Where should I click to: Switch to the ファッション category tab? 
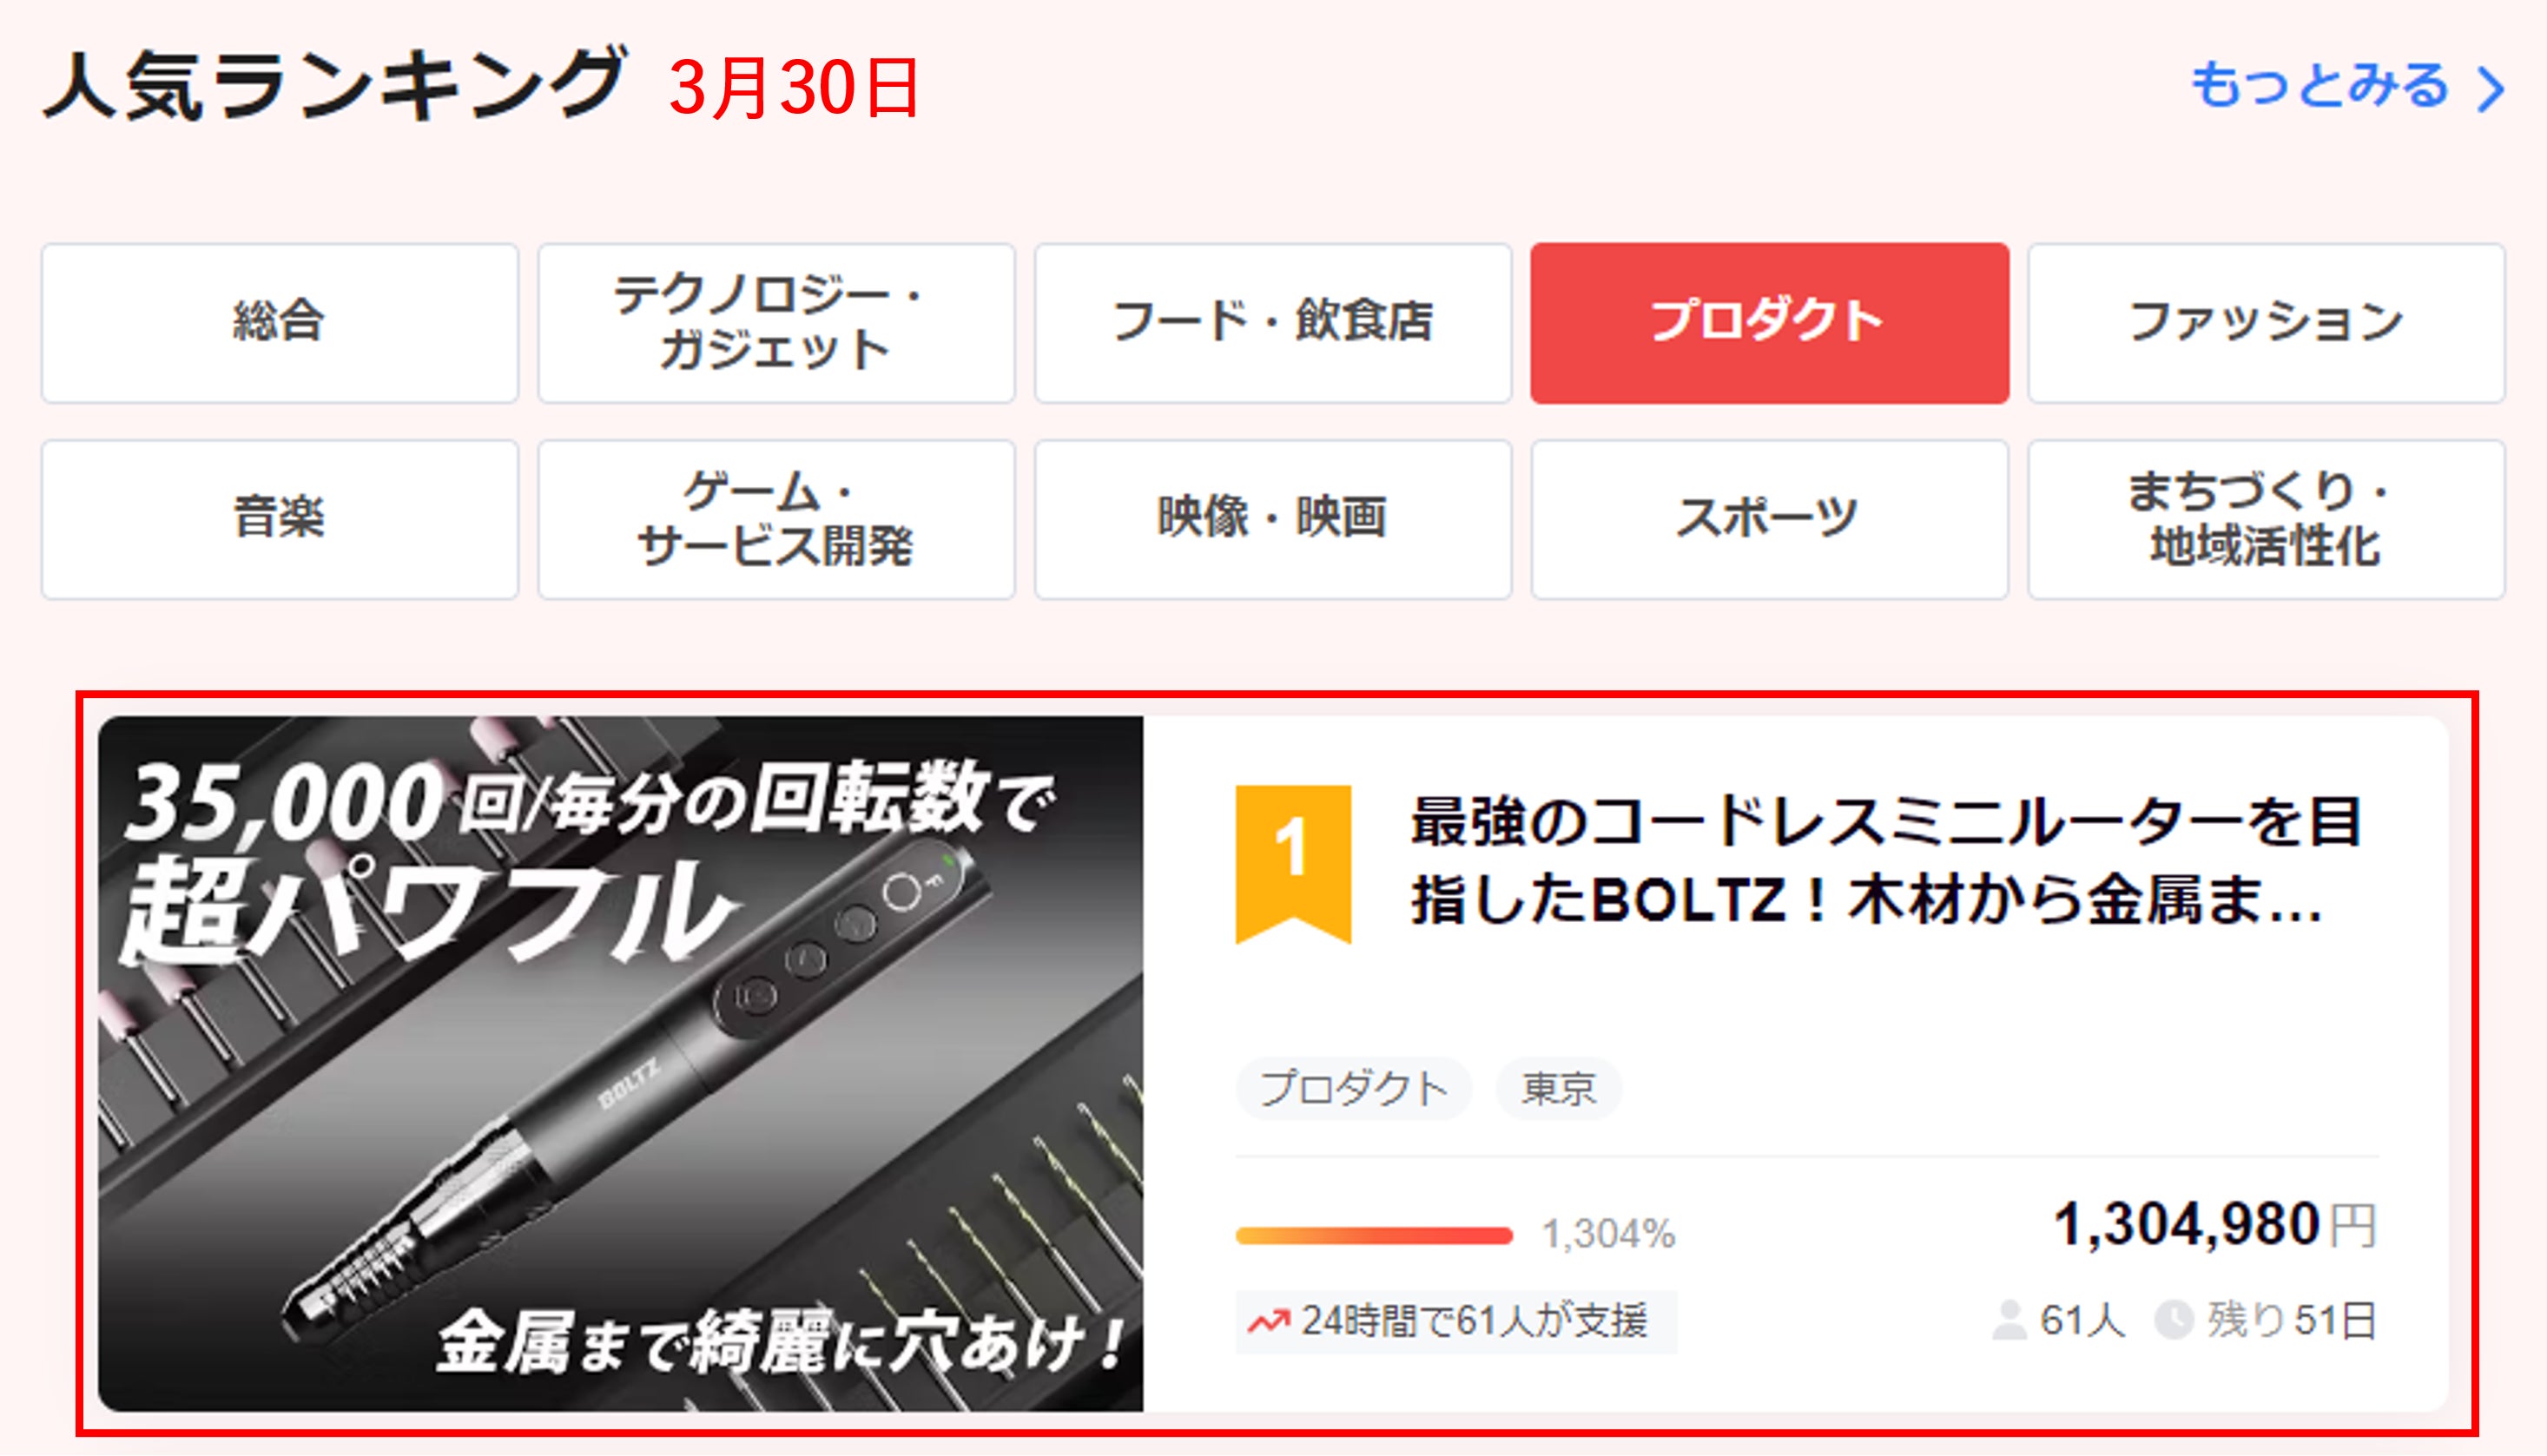pos(2266,322)
